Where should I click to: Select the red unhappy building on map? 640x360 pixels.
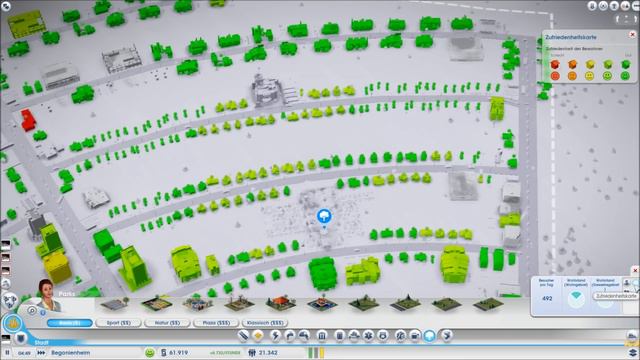pyautogui.click(x=28, y=120)
